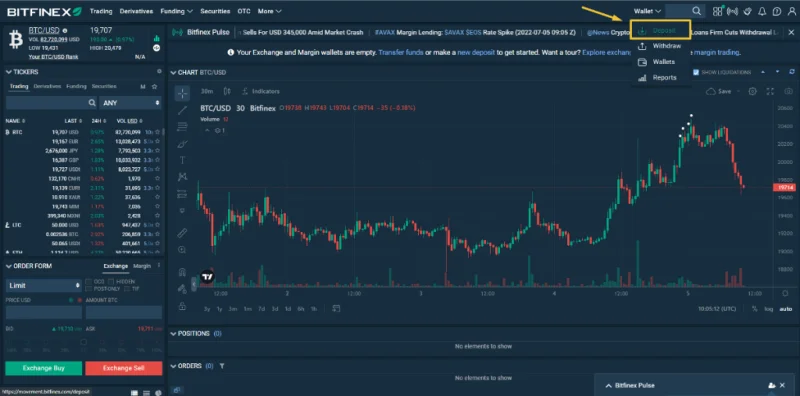Viewport: 800px width, 396px height.
Task: Collapse the Positions panel
Action: click(x=173, y=333)
